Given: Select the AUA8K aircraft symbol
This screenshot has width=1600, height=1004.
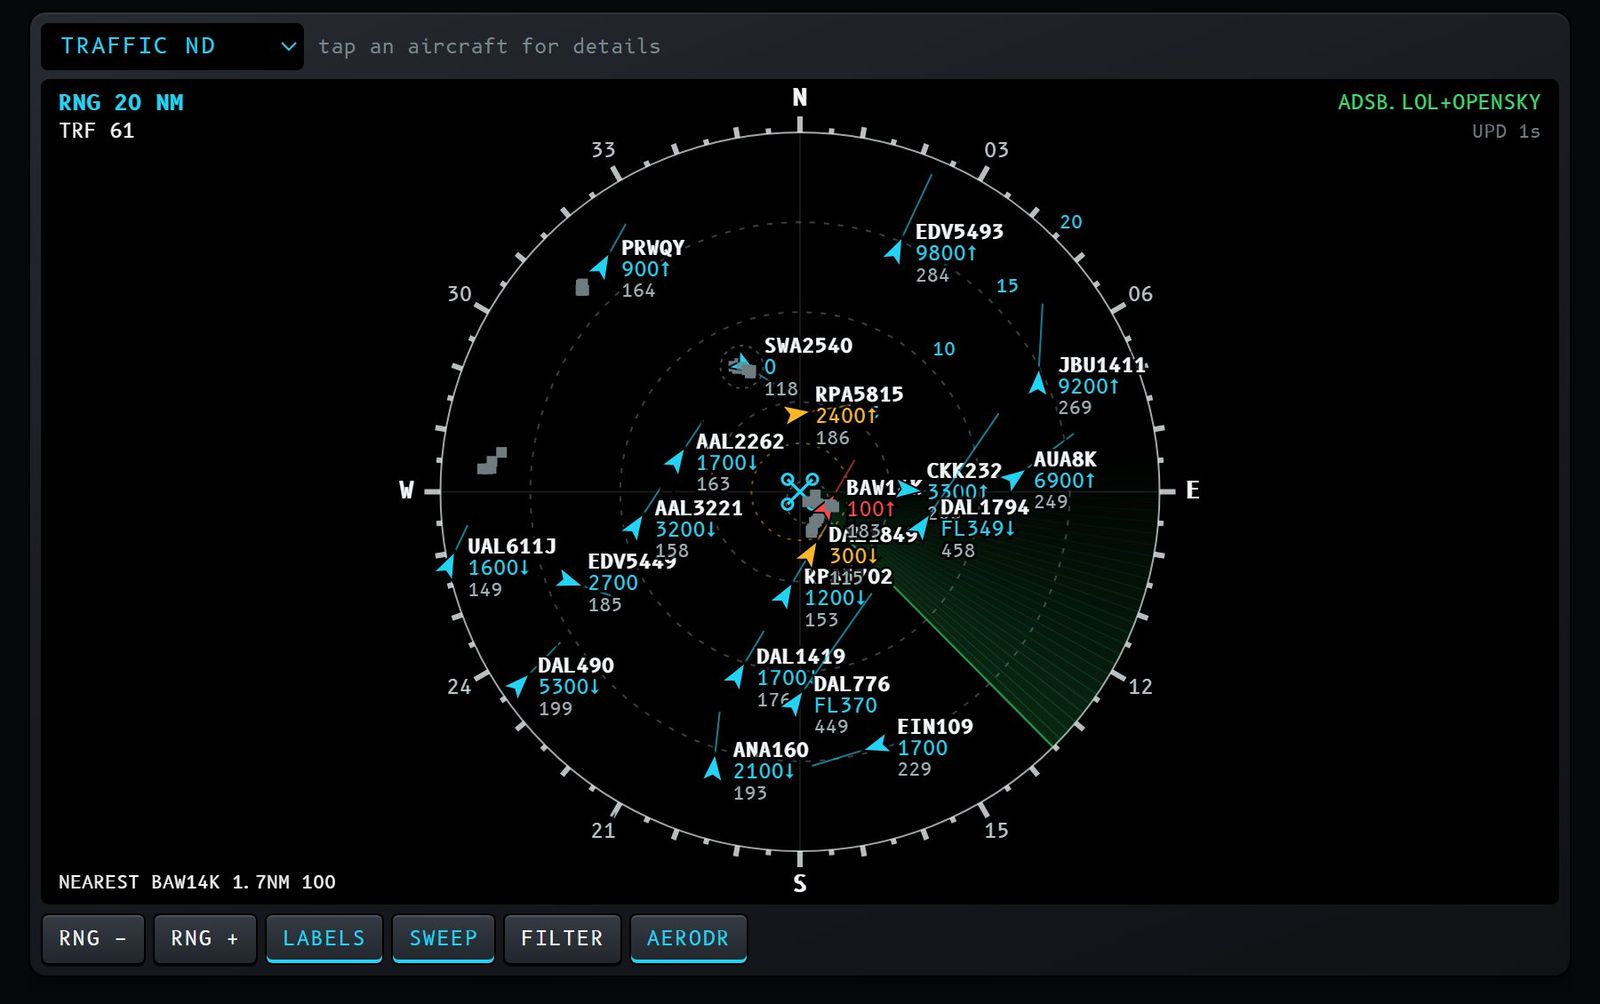Looking at the screenshot, I should 1013,479.
